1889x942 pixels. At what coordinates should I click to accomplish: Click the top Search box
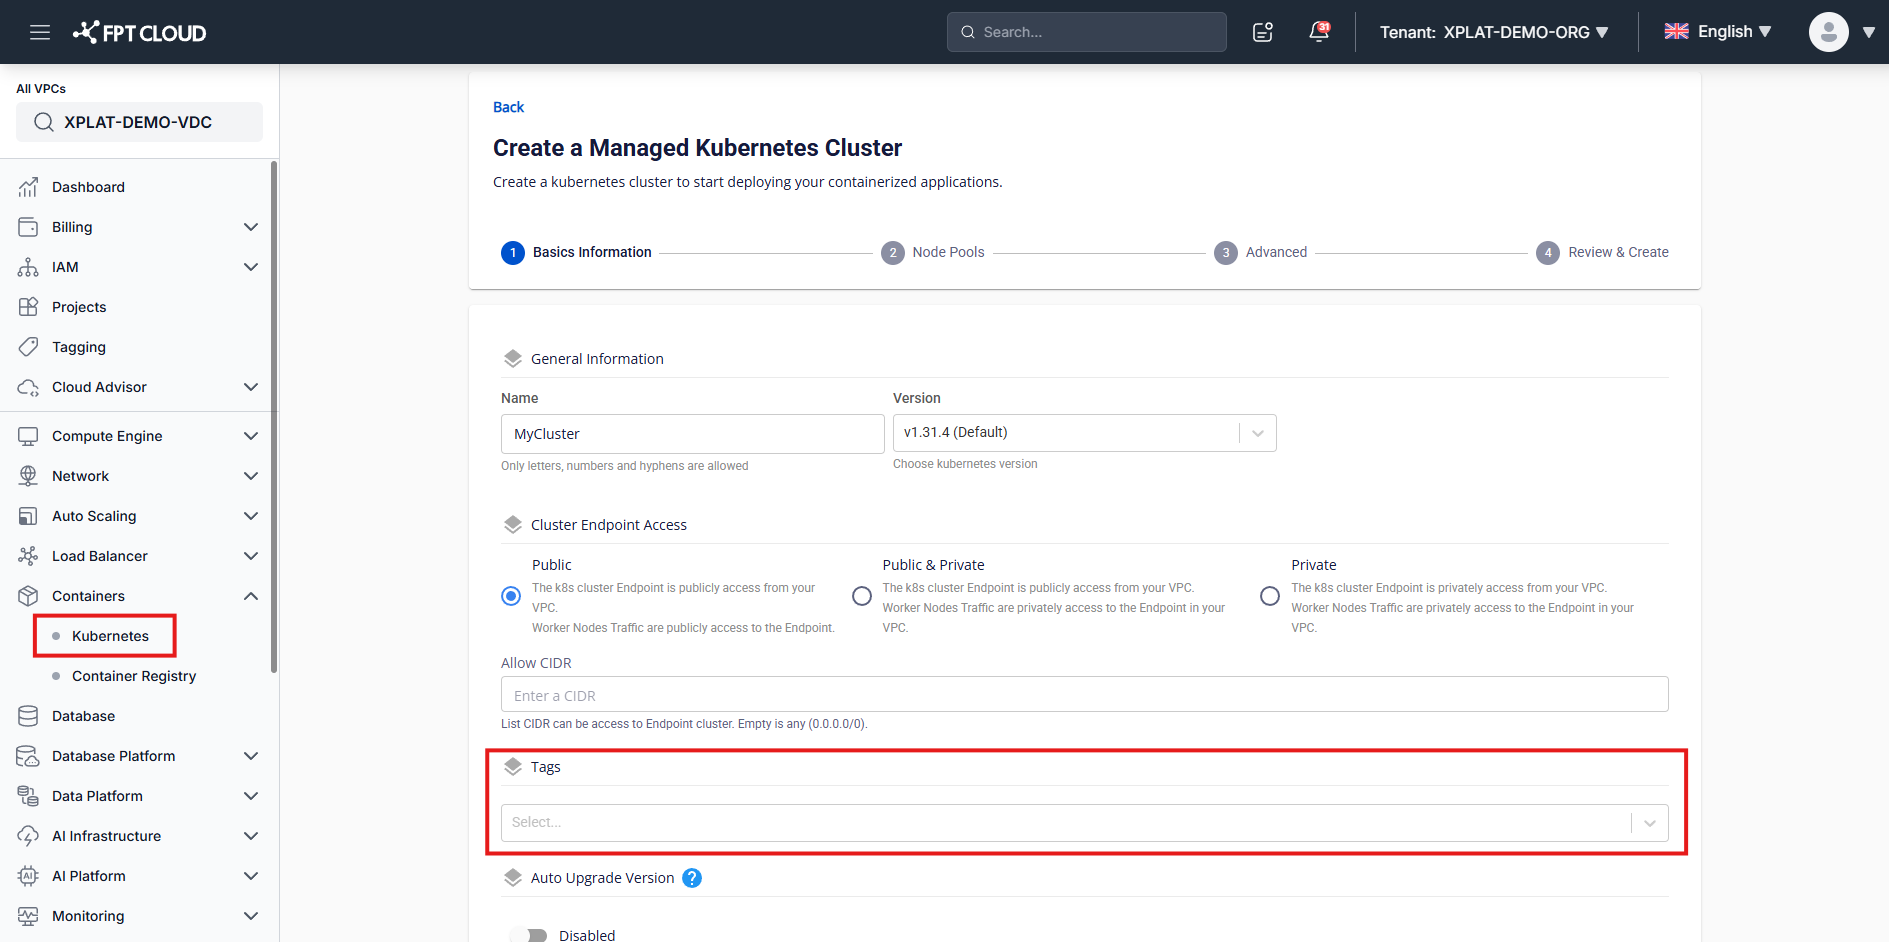(x=1086, y=32)
